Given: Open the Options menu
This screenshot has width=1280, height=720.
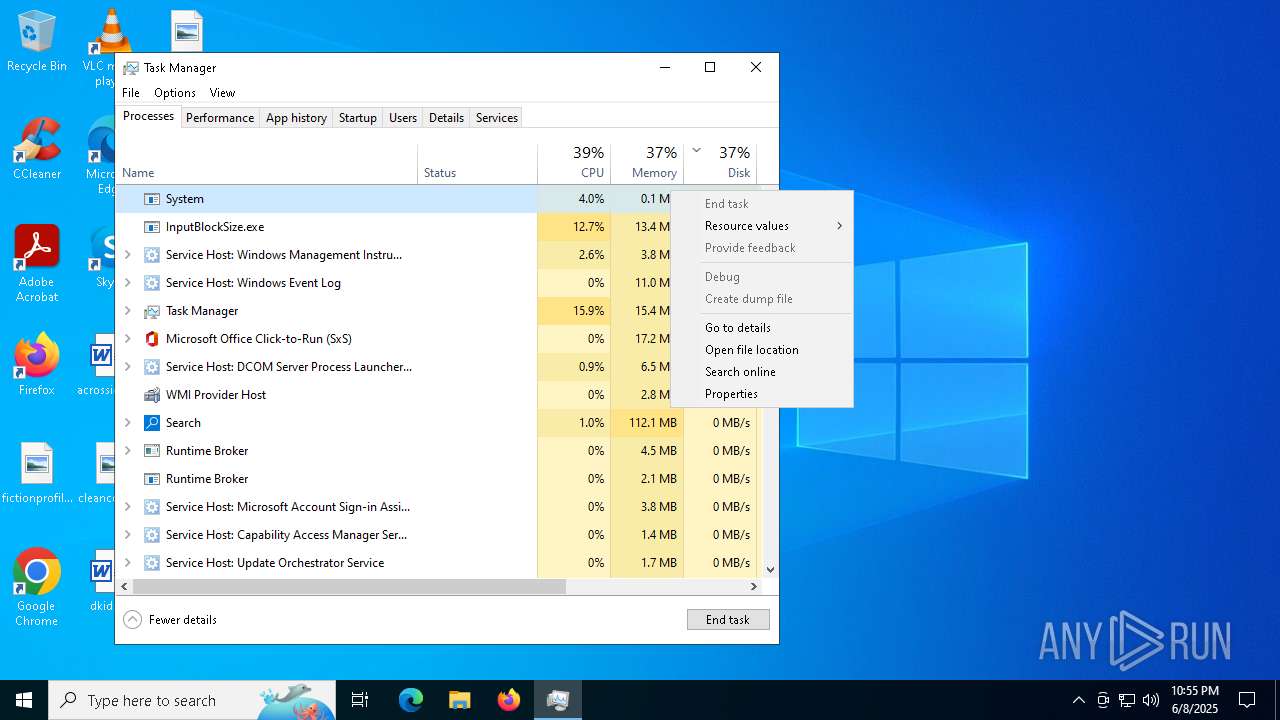Looking at the screenshot, I should [x=175, y=93].
